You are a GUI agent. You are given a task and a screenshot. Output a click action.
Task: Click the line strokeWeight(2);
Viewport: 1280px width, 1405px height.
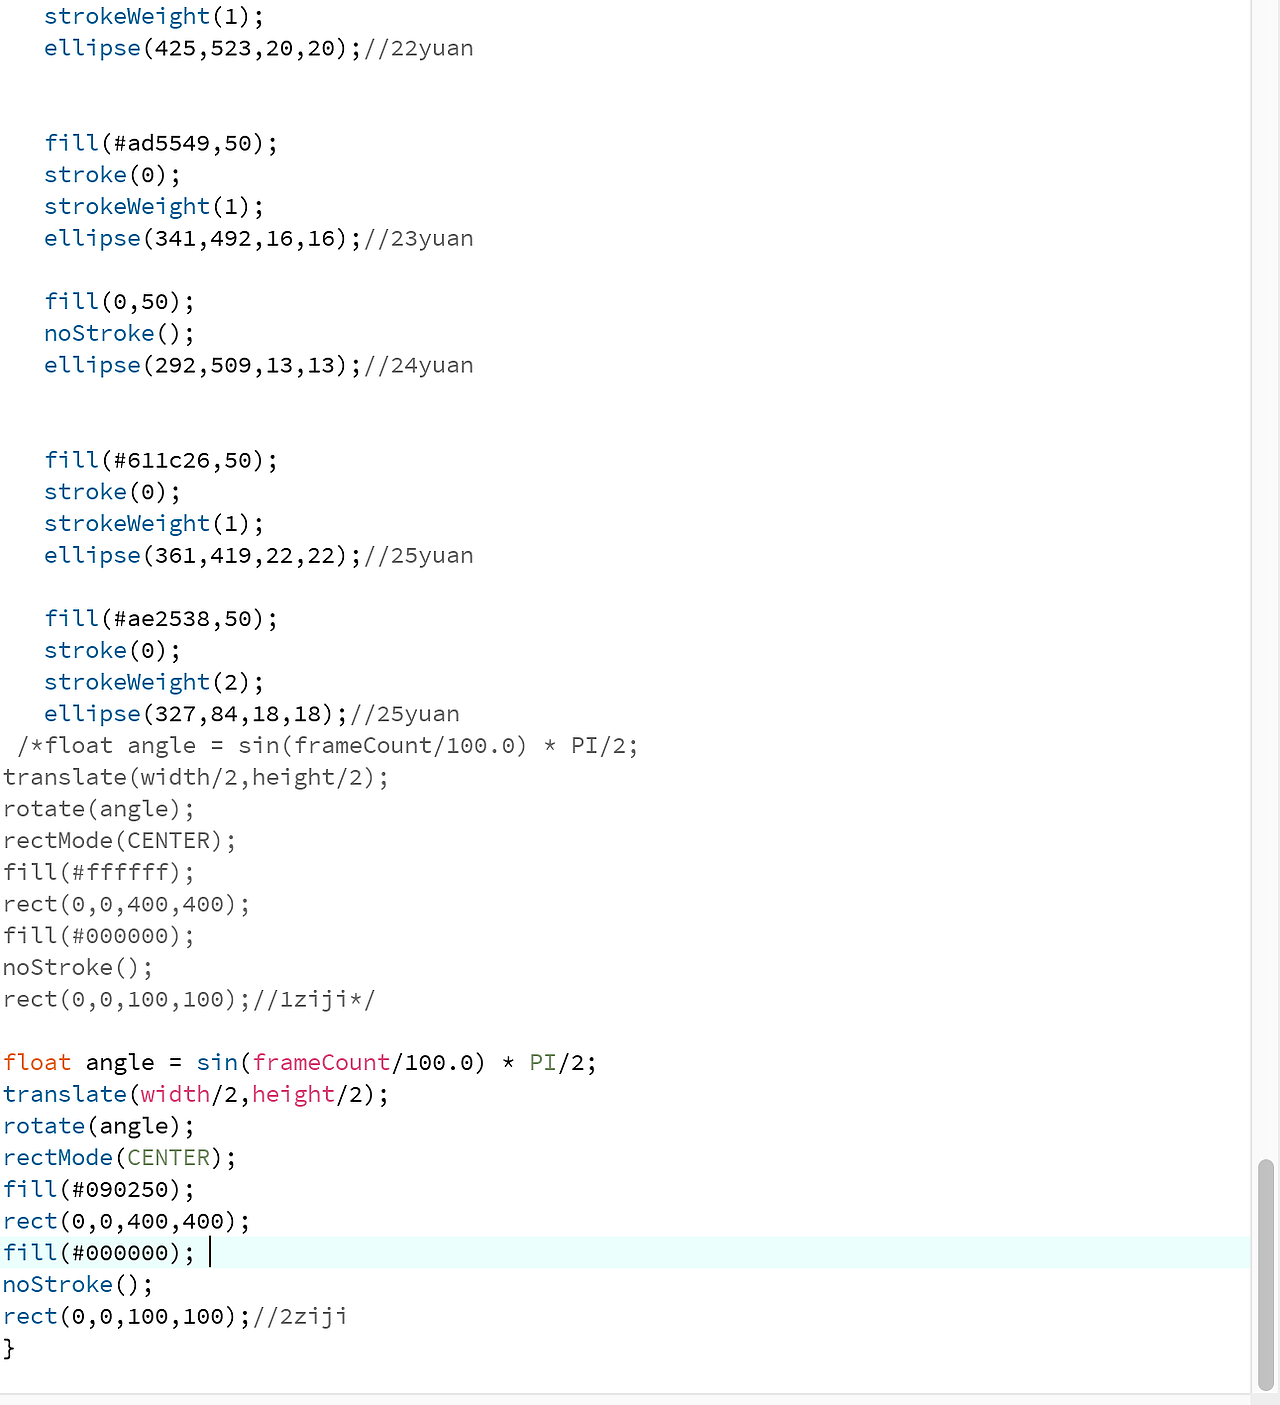click(x=154, y=682)
